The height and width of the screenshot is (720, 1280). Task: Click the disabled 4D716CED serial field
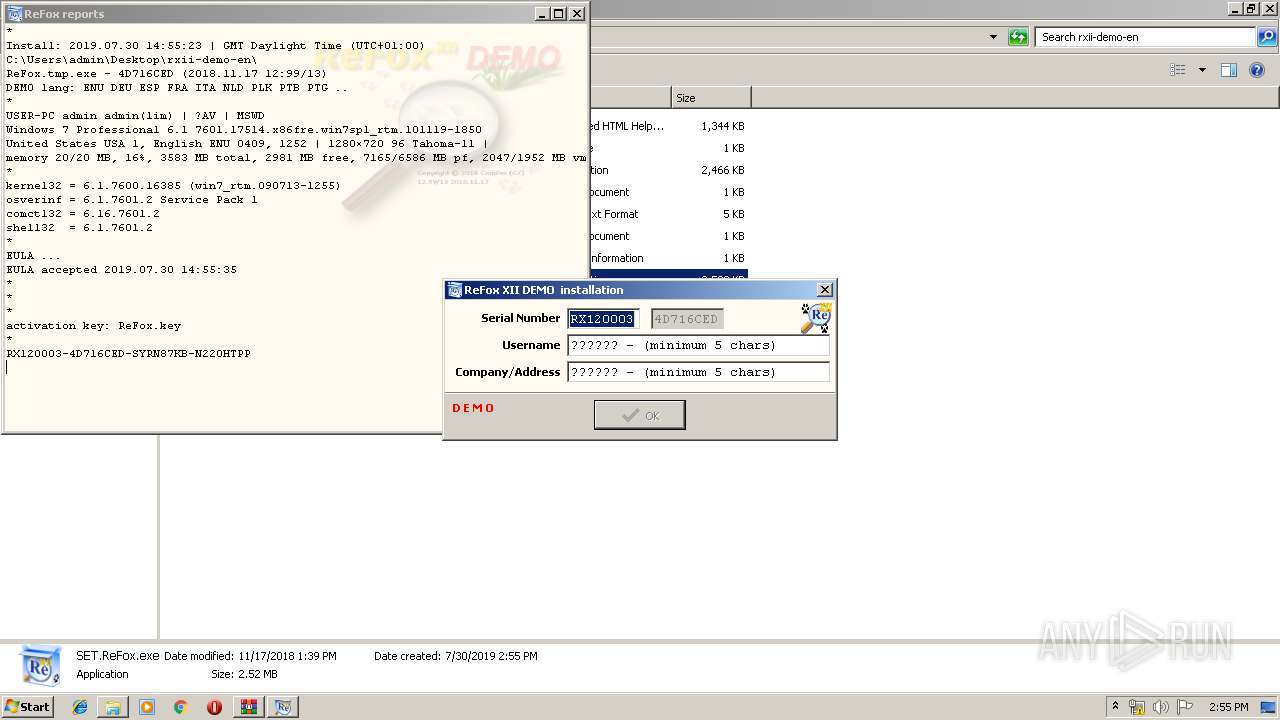(687, 319)
